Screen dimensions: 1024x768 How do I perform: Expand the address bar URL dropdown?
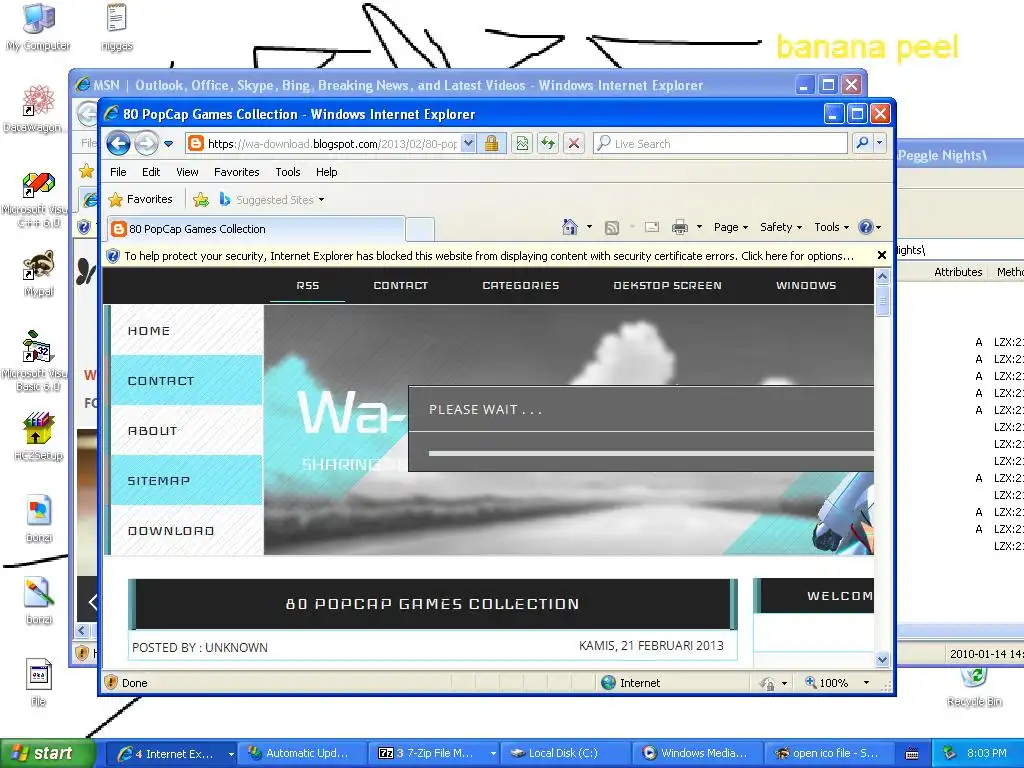coord(468,144)
